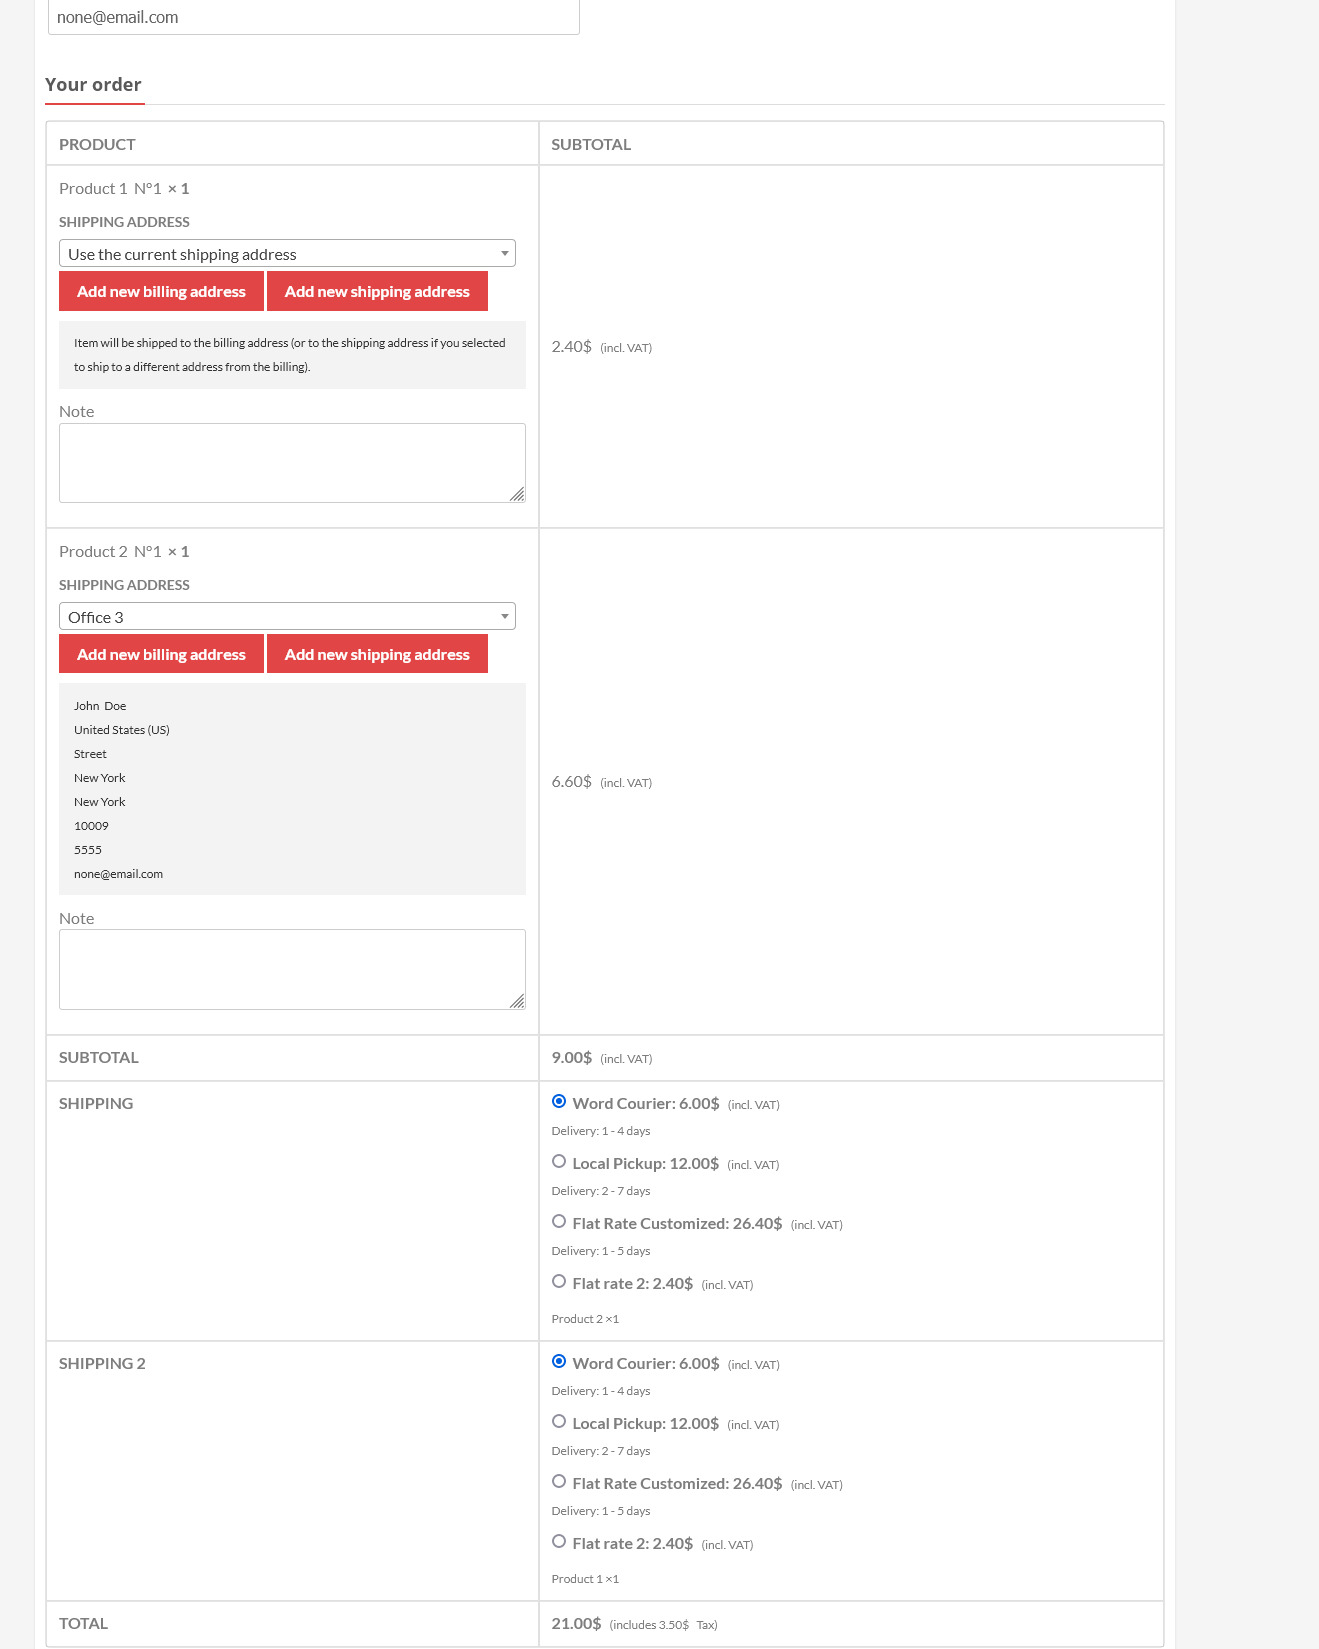This screenshot has height=1649, width=1319.
Task: Select Word Courier under Shipping 2
Action: (559, 1362)
